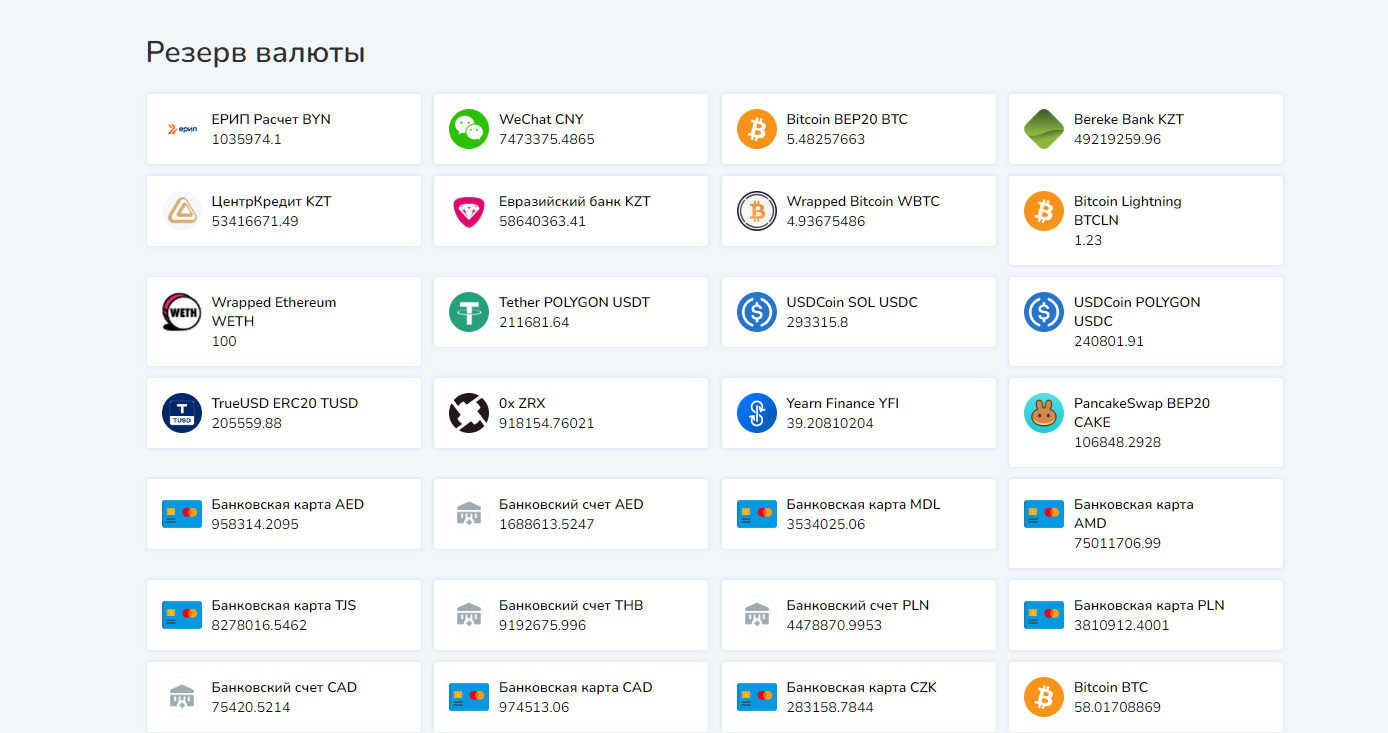Click the "USDCoin SOL USDC" name
Screen dimensions: 1388x733
click(852, 302)
